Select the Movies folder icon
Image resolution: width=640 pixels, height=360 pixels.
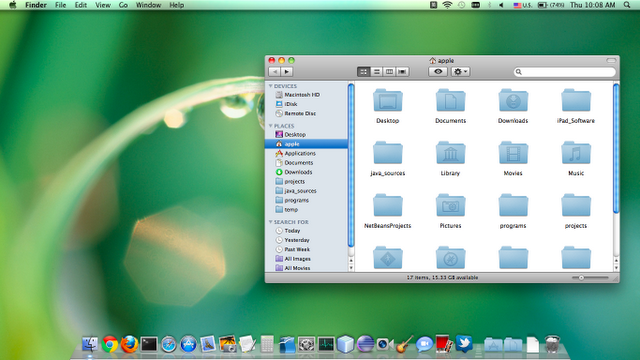pyautogui.click(x=513, y=153)
